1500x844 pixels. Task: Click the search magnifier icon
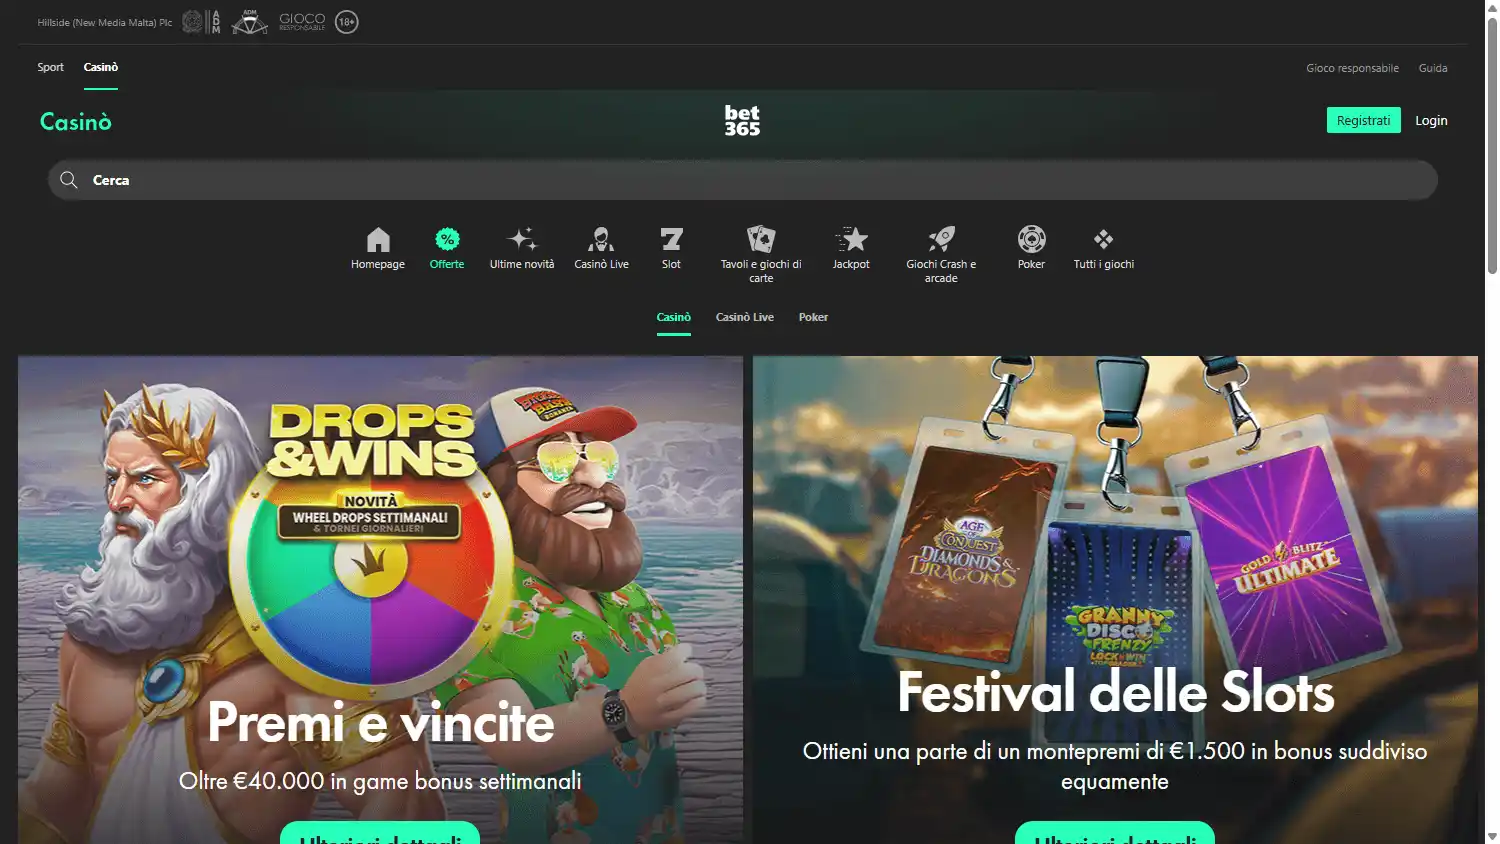coord(68,180)
